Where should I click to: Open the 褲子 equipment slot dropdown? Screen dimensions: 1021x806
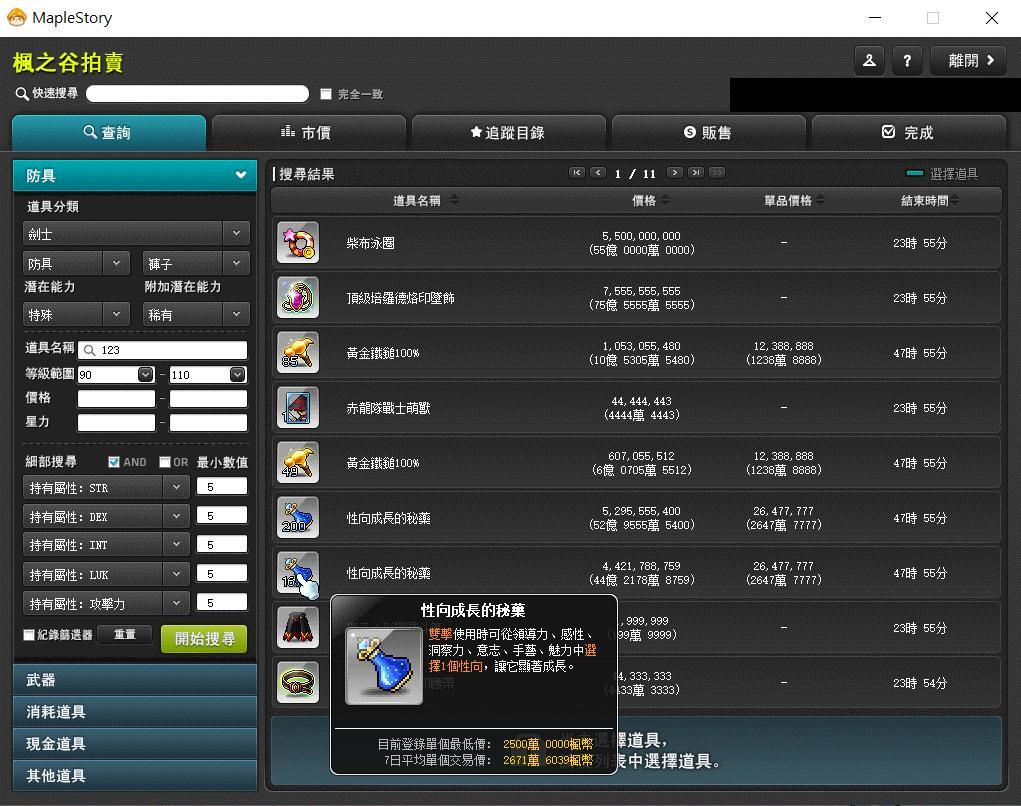[195, 263]
